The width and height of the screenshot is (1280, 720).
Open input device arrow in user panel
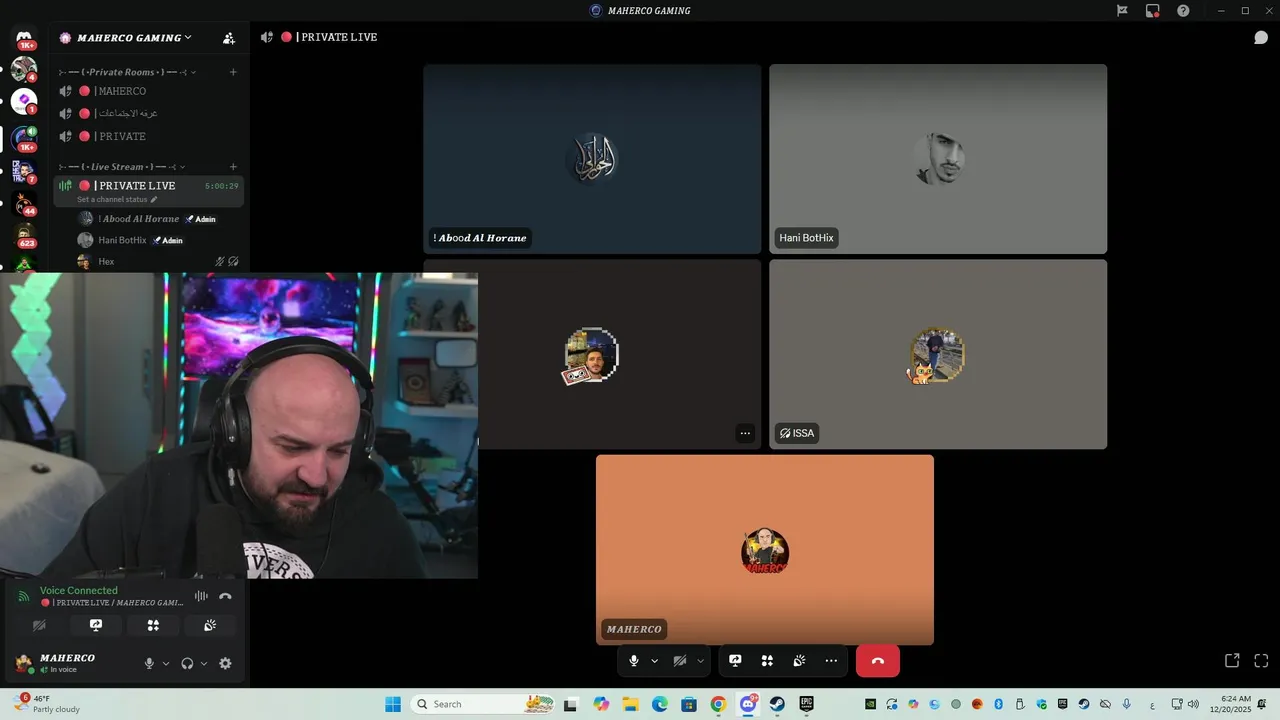click(166, 663)
